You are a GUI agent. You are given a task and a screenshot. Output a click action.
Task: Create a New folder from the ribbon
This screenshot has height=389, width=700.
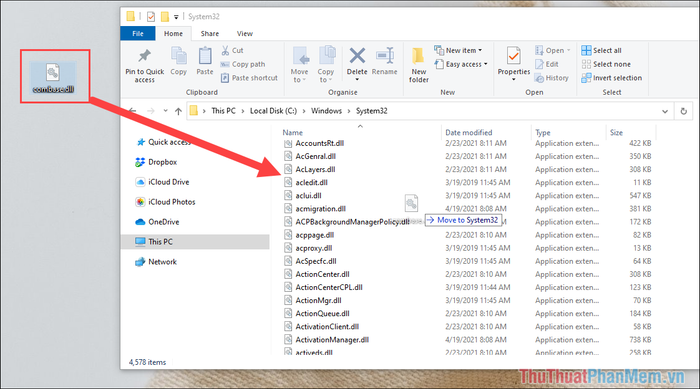(x=419, y=65)
